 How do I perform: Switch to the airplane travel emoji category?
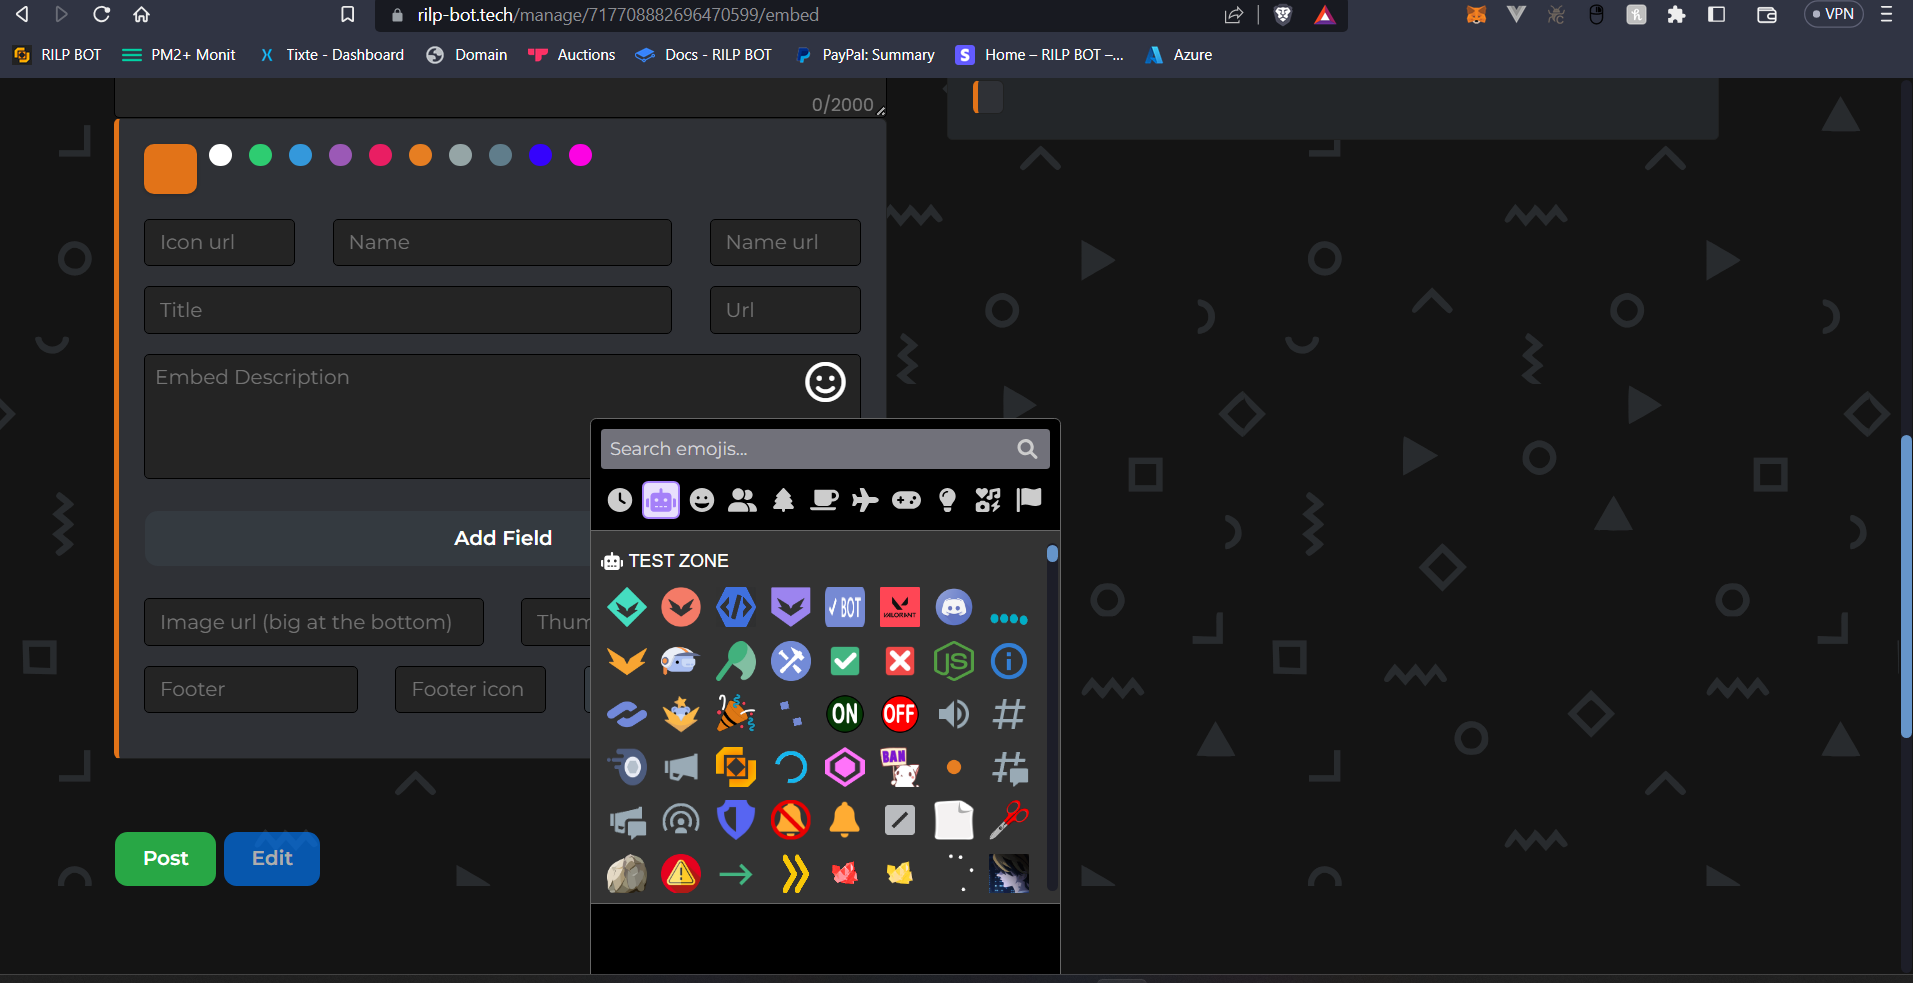pyautogui.click(x=864, y=500)
